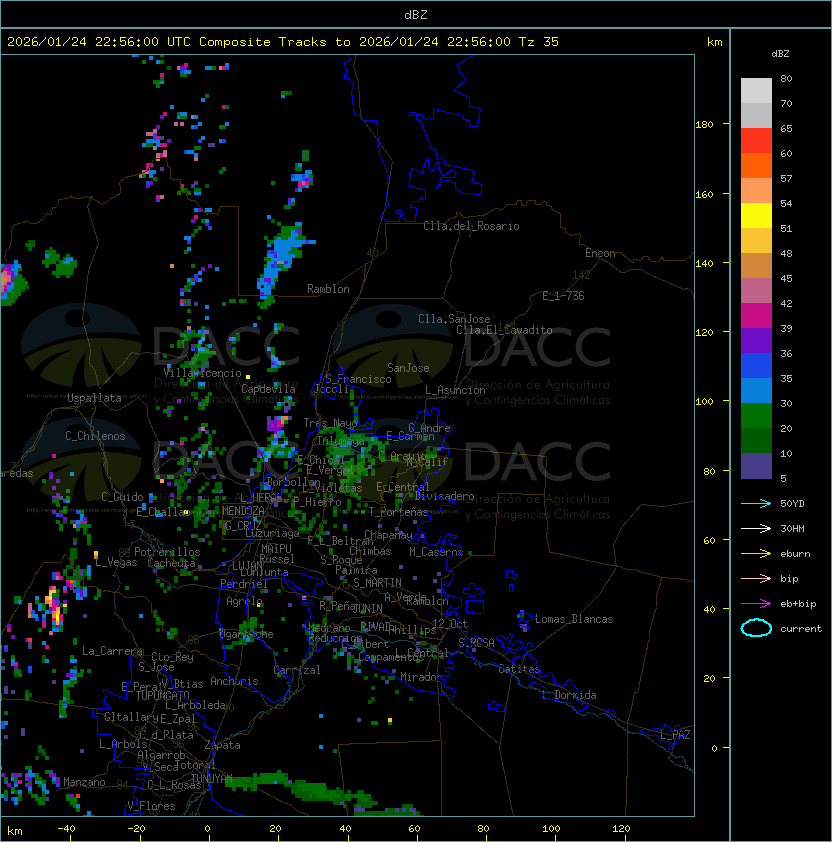Image resolution: width=832 pixels, height=842 pixels.
Task: Click the 'Anchoris' place label
Action: coord(234,681)
